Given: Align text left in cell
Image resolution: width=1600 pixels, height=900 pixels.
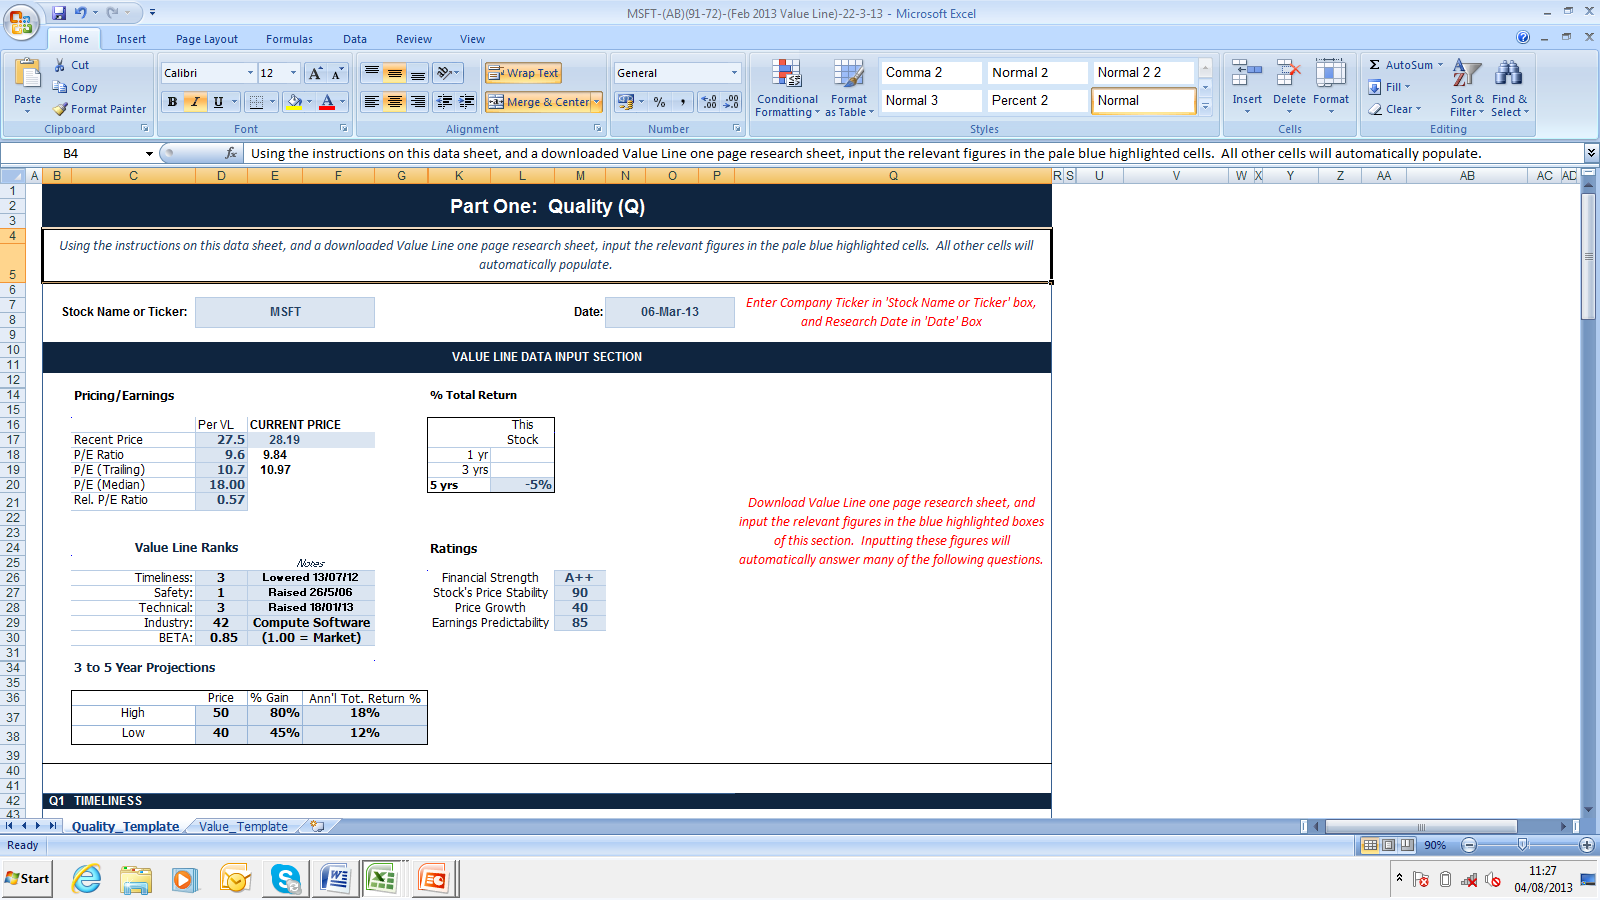Looking at the screenshot, I should coord(372,102).
